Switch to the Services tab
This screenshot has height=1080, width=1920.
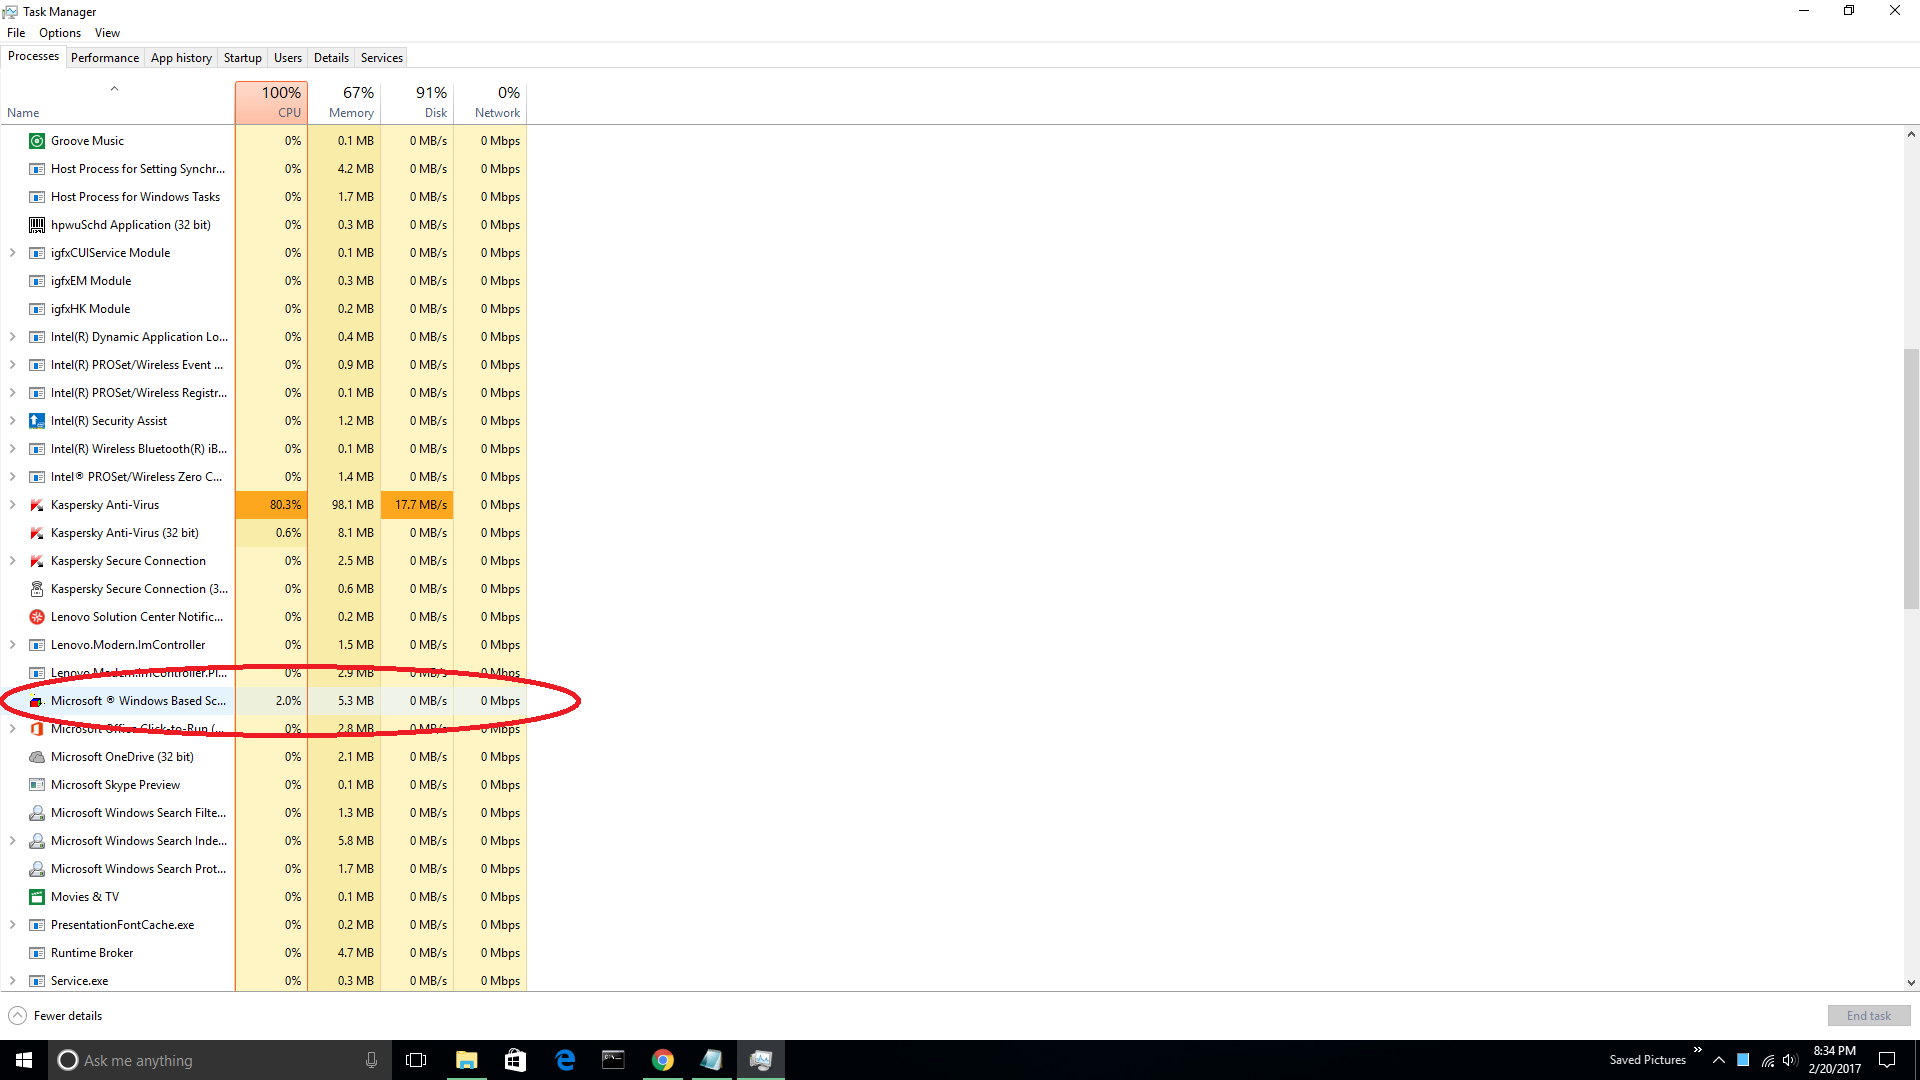[382, 58]
